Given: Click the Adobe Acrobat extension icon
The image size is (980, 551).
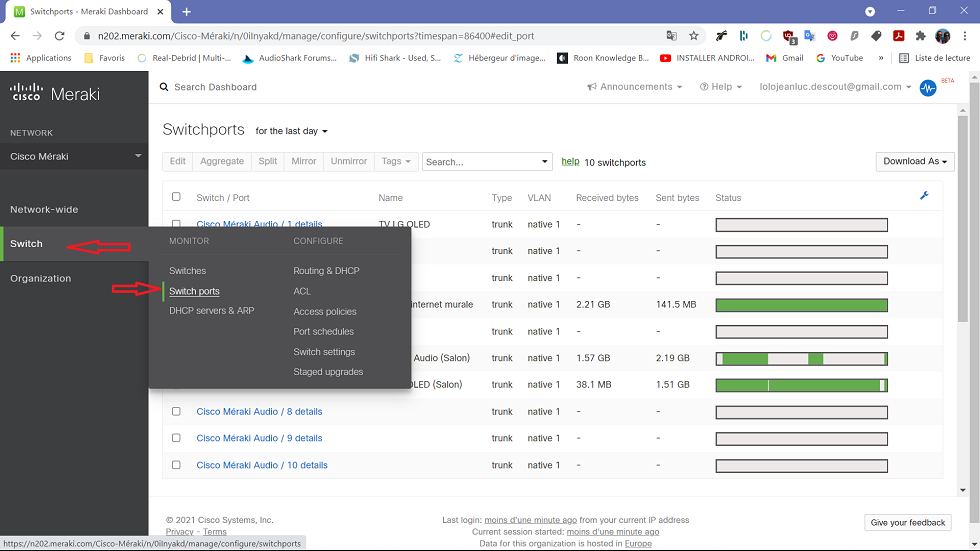Looking at the screenshot, I should (899, 36).
